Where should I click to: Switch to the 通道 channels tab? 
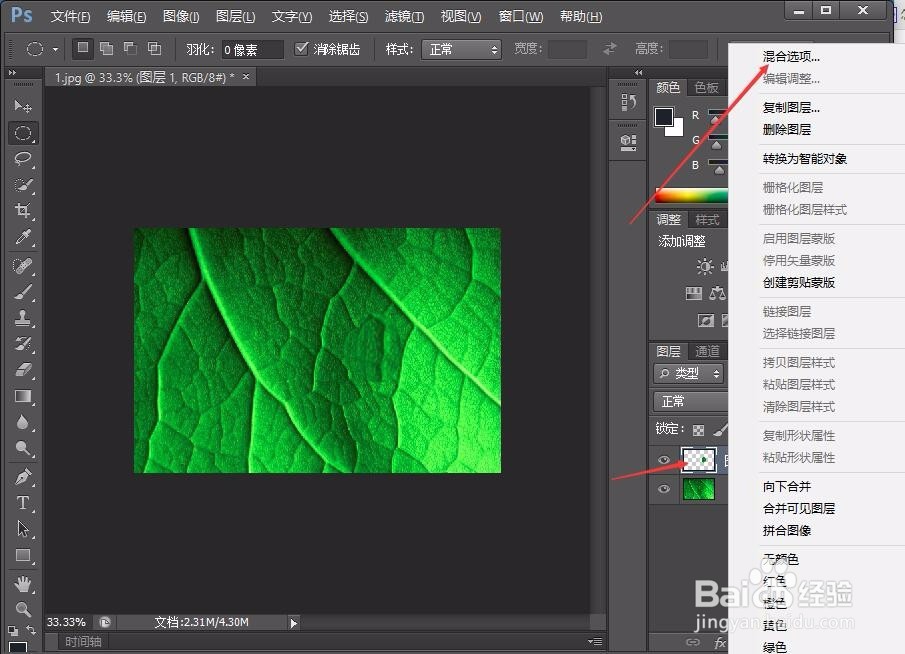[x=707, y=350]
